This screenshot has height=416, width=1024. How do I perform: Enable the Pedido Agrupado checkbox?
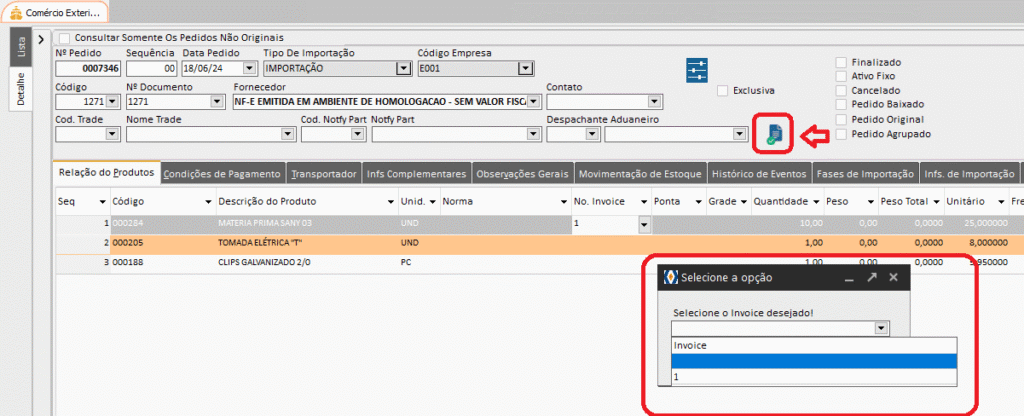(x=841, y=134)
